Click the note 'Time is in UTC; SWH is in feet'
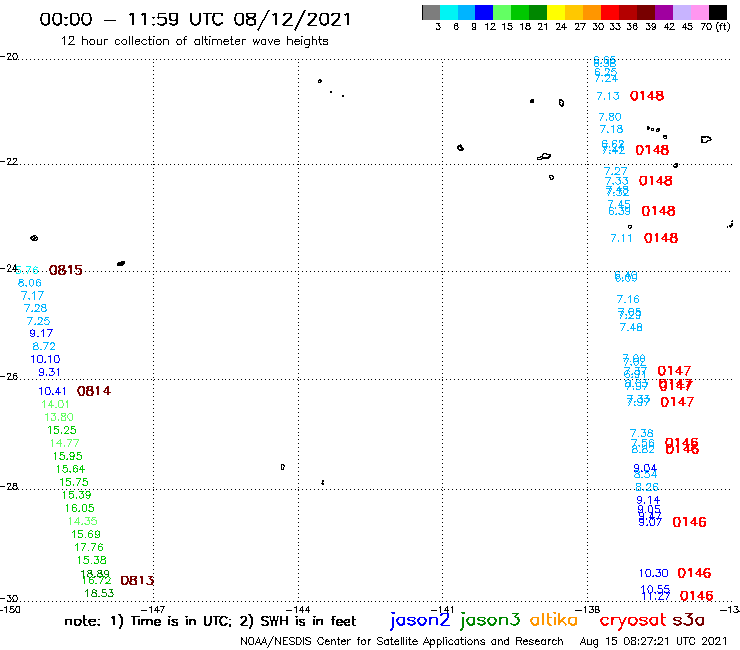The width and height of the screenshot is (740, 650). click(x=210, y=621)
